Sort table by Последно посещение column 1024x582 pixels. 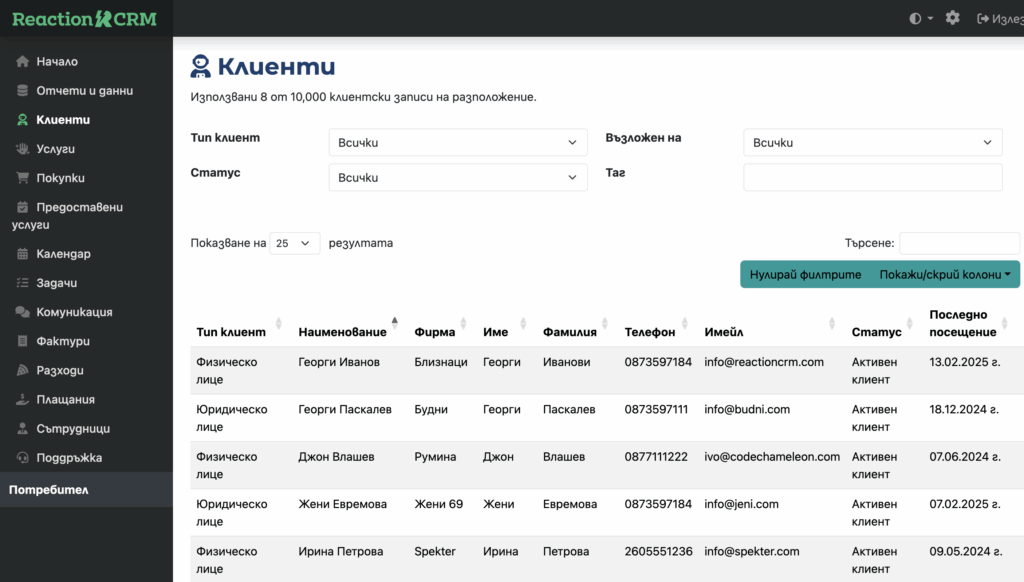pyautogui.click(x=963, y=323)
